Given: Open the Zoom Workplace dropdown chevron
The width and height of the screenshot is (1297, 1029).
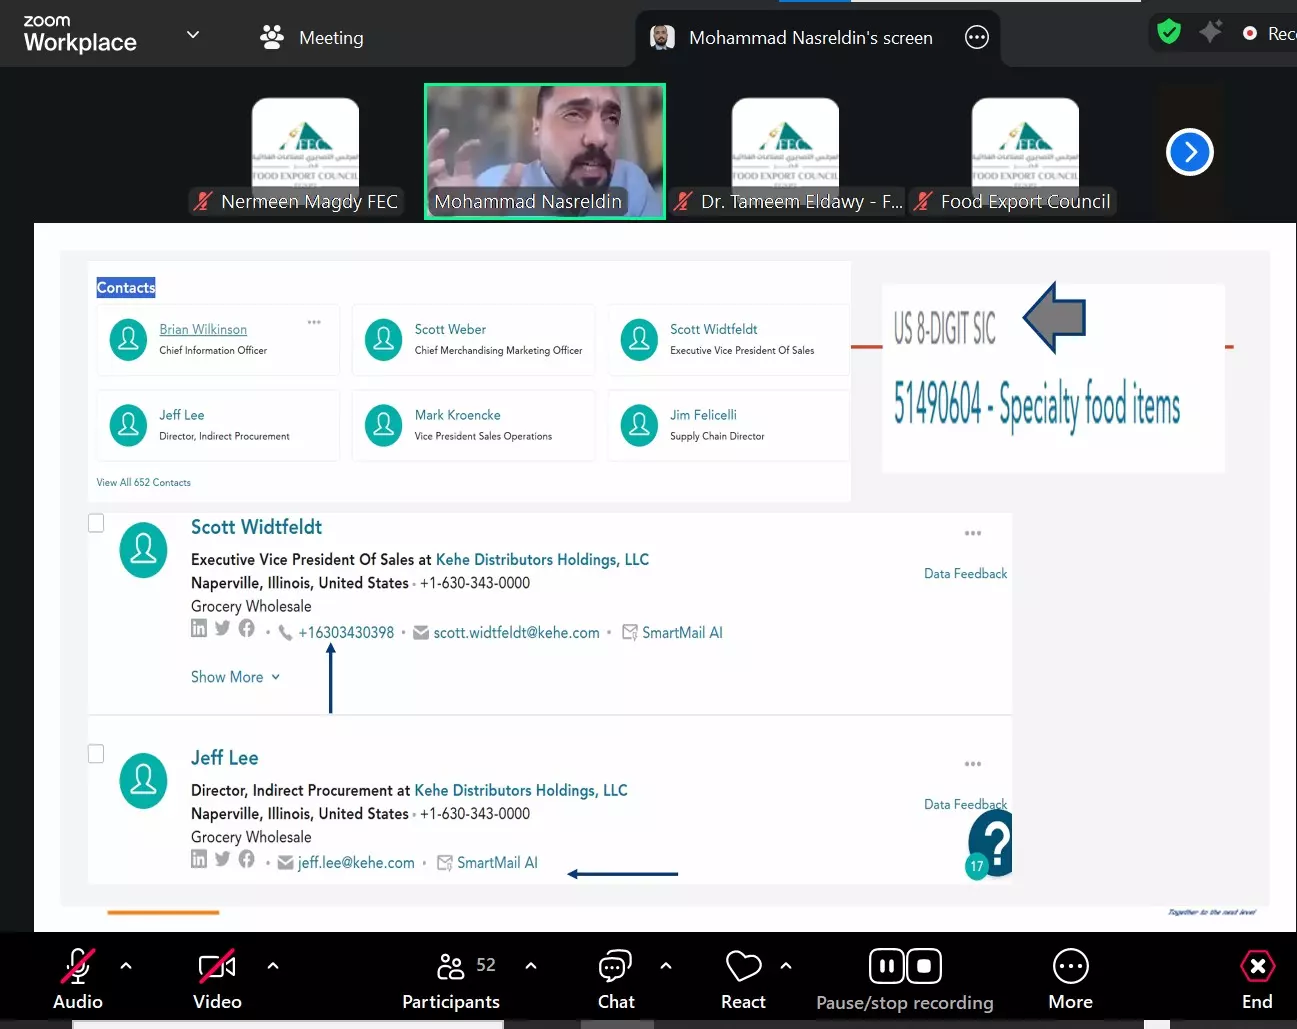Looking at the screenshot, I should 193,35.
